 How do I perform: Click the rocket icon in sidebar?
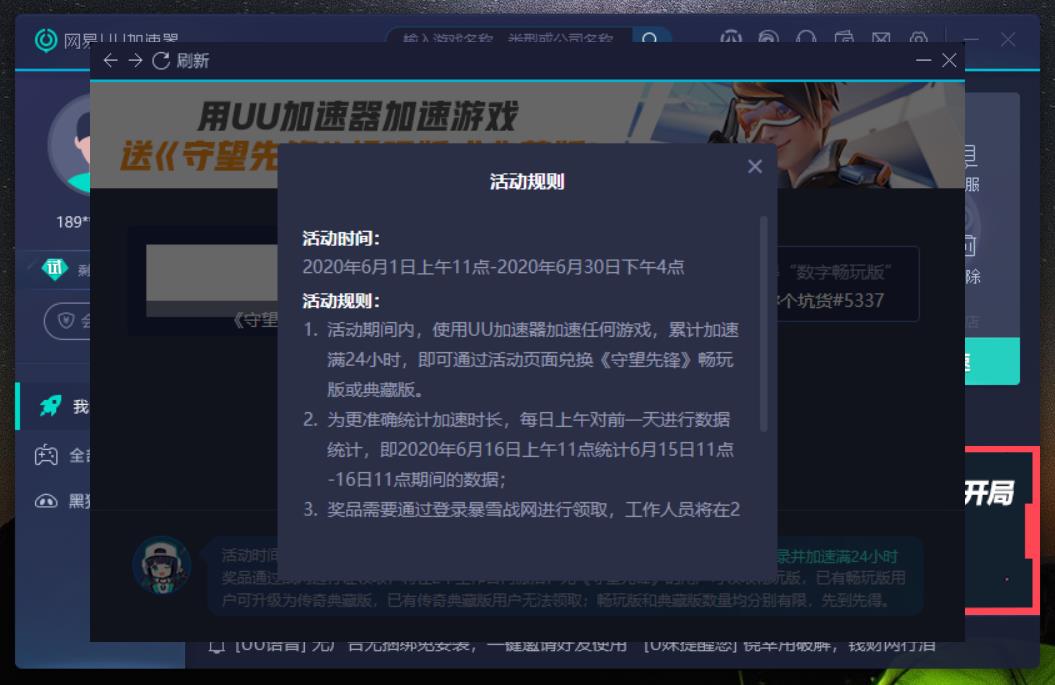(x=50, y=406)
